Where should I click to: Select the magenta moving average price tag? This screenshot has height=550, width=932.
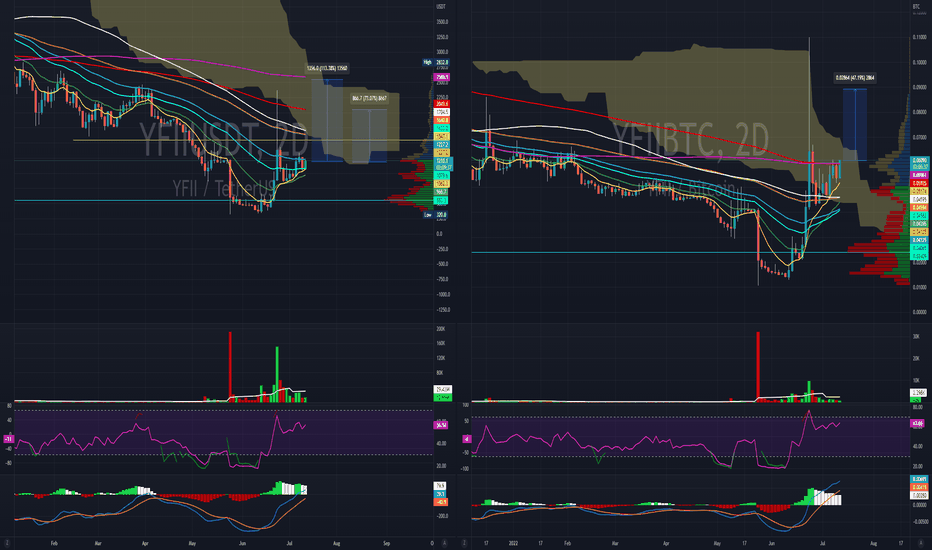(442, 77)
